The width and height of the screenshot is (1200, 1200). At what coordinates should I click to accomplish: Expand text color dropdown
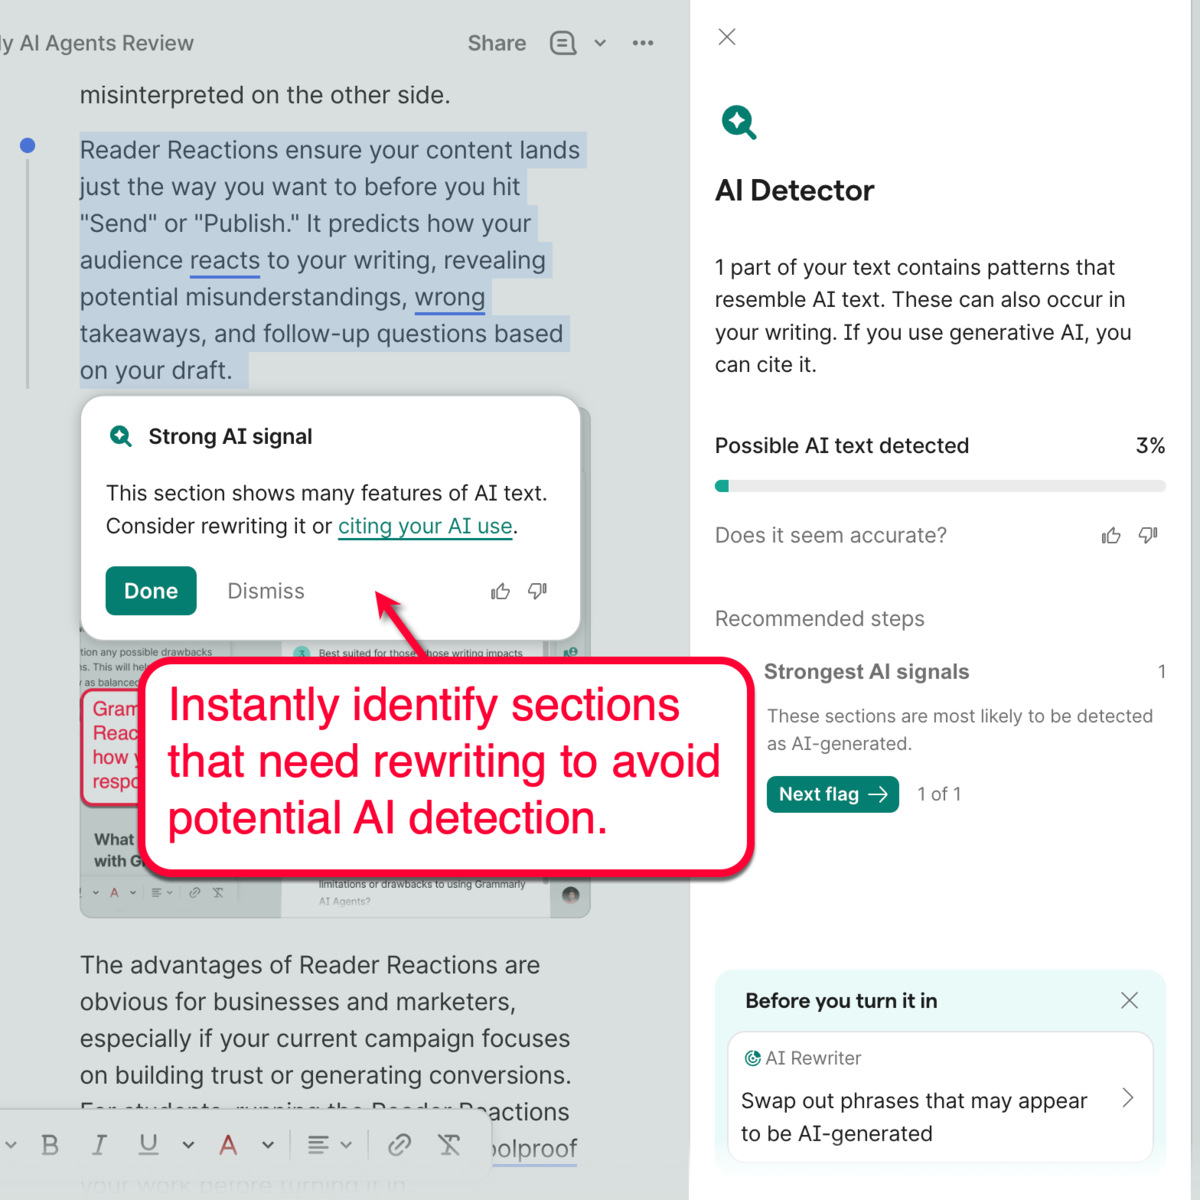click(x=268, y=1145)
